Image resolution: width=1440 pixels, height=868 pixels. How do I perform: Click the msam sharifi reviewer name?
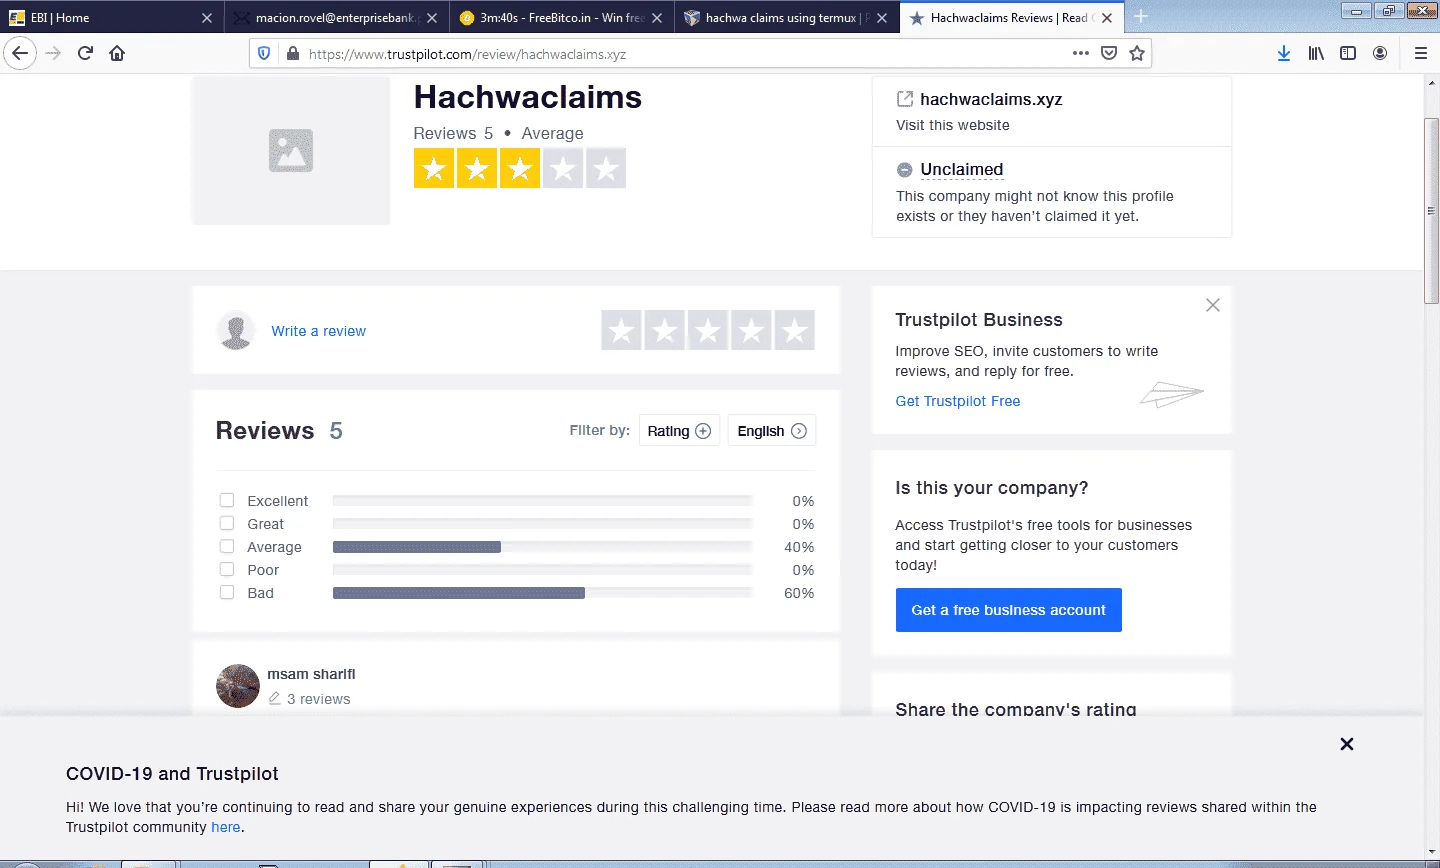coord(311,674)
